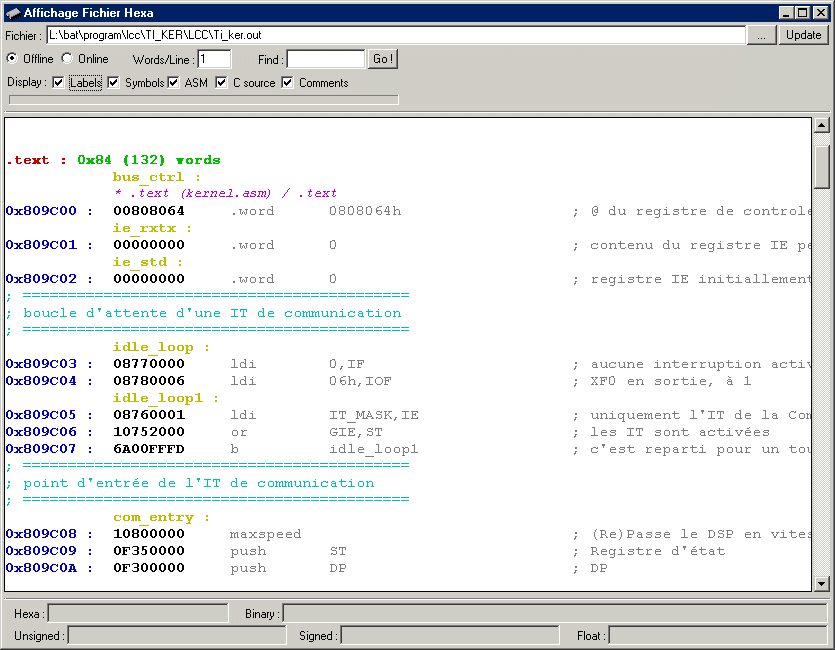The image size is (835, 650).
Task: Toggle the C source checkbox
Action: [222, 83]
